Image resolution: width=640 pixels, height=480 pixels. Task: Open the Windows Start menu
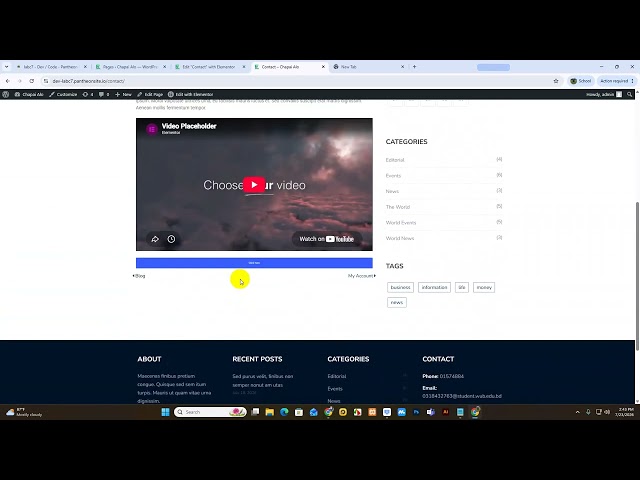165,412
